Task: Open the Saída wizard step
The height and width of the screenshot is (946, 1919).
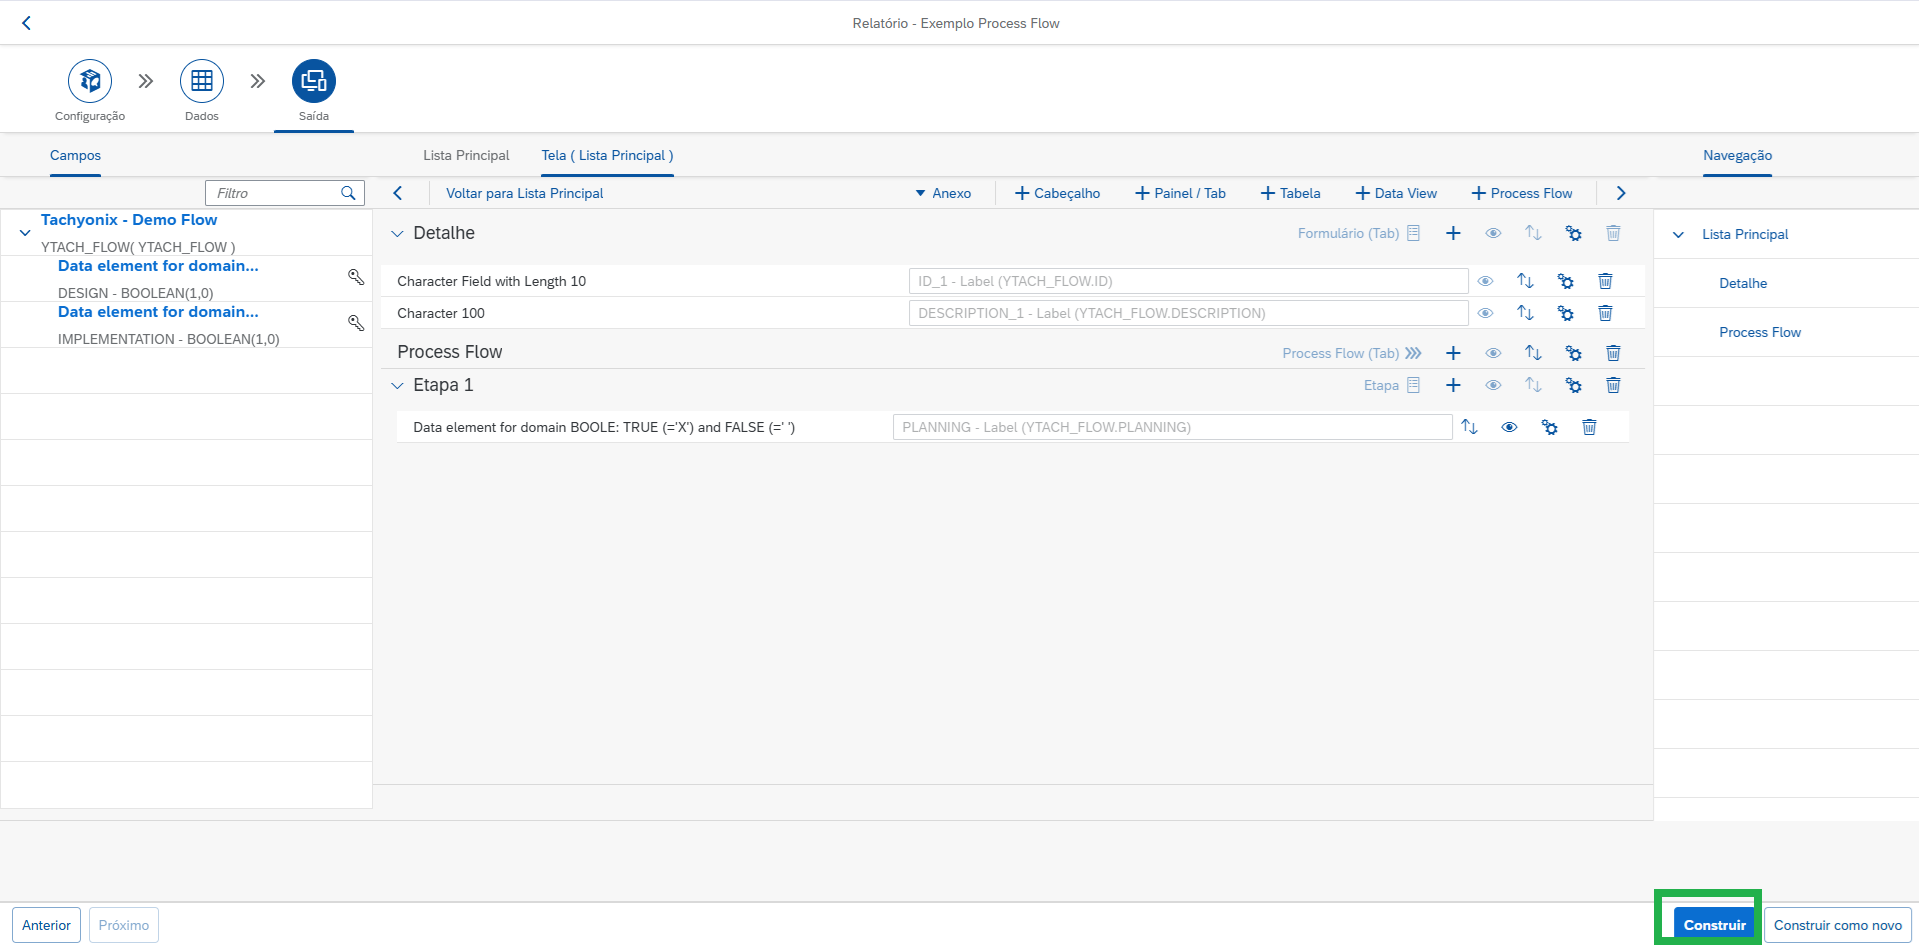Action: [x=314, y=81]
